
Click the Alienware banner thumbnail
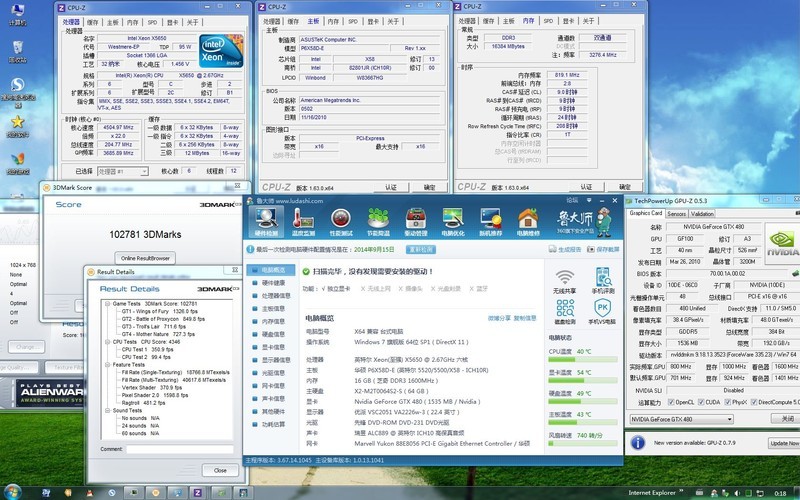coord(50,393)
